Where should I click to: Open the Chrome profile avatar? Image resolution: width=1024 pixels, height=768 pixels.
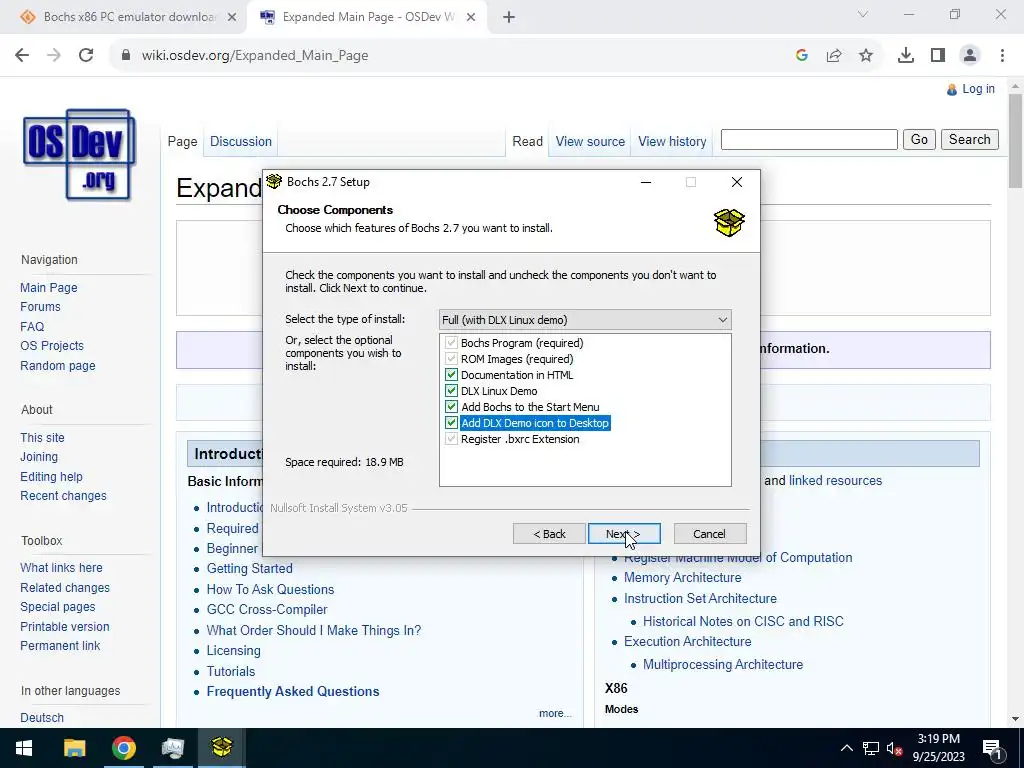point(970,56)
